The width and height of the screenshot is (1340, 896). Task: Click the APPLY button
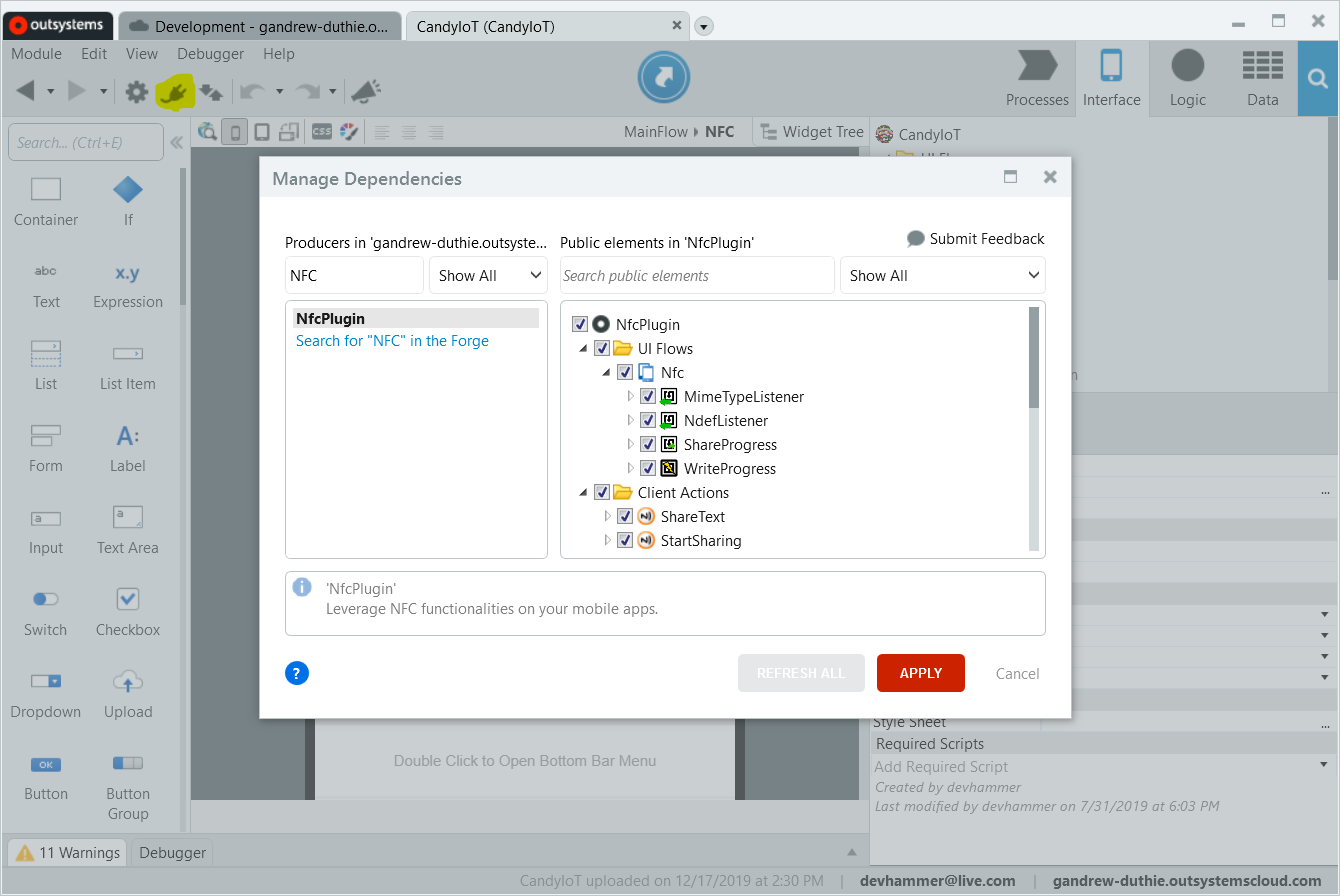click(921, 673)
